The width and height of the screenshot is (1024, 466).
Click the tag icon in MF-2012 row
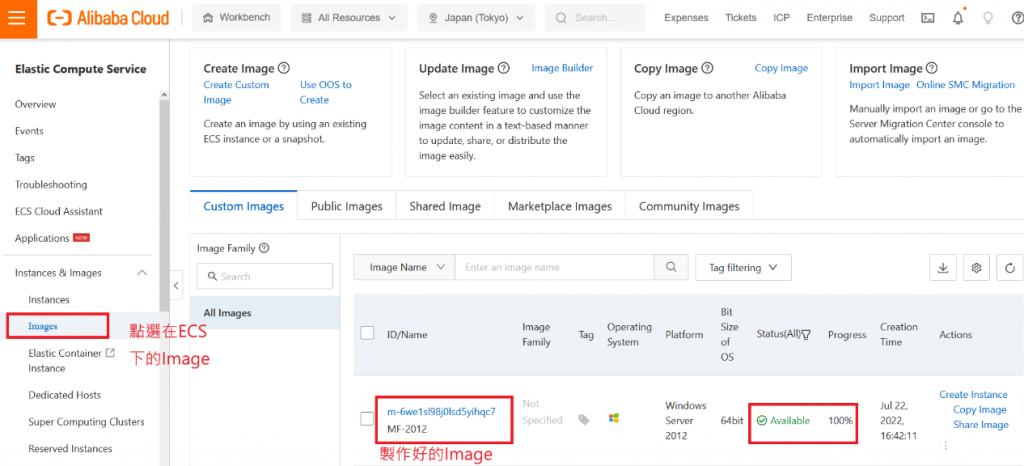(x=584, y=420)
